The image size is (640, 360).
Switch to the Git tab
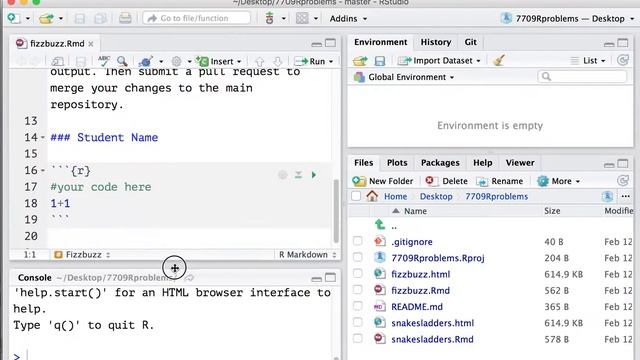coord(470,42)
